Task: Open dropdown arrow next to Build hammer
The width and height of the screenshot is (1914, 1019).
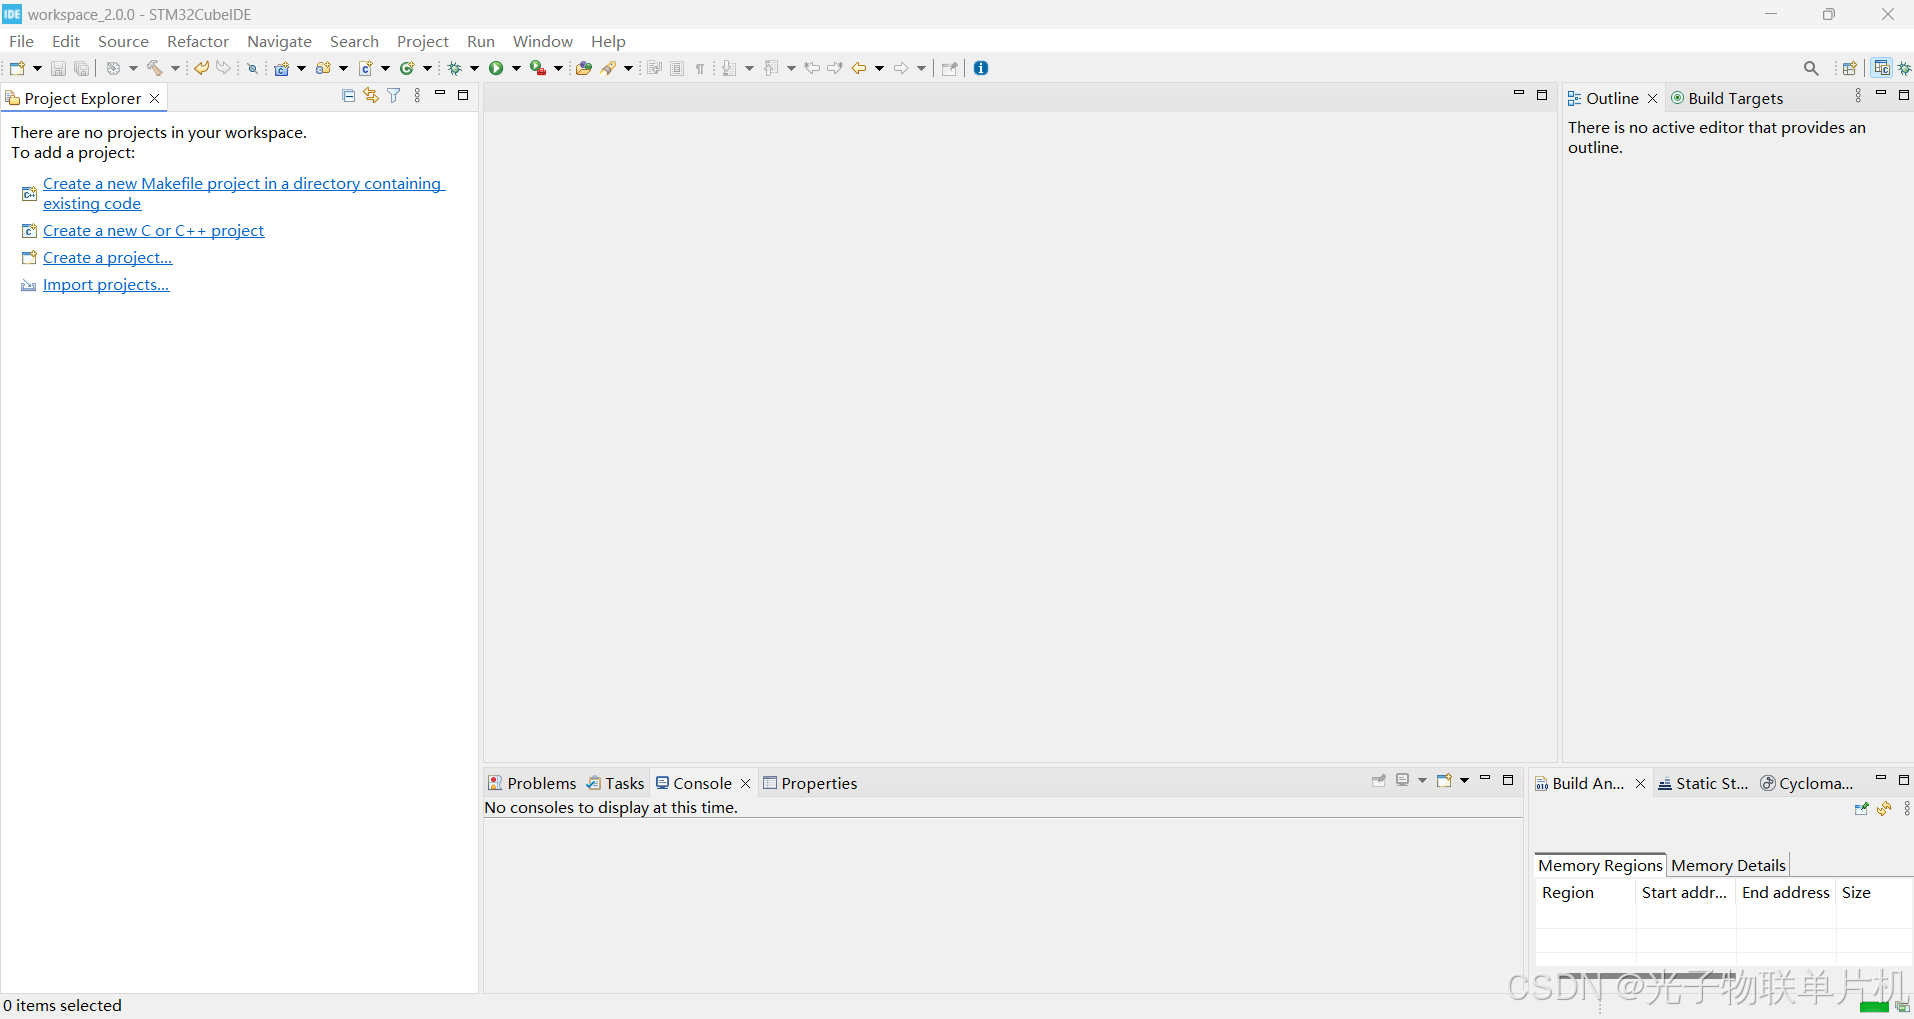Action: coord(175,68)
